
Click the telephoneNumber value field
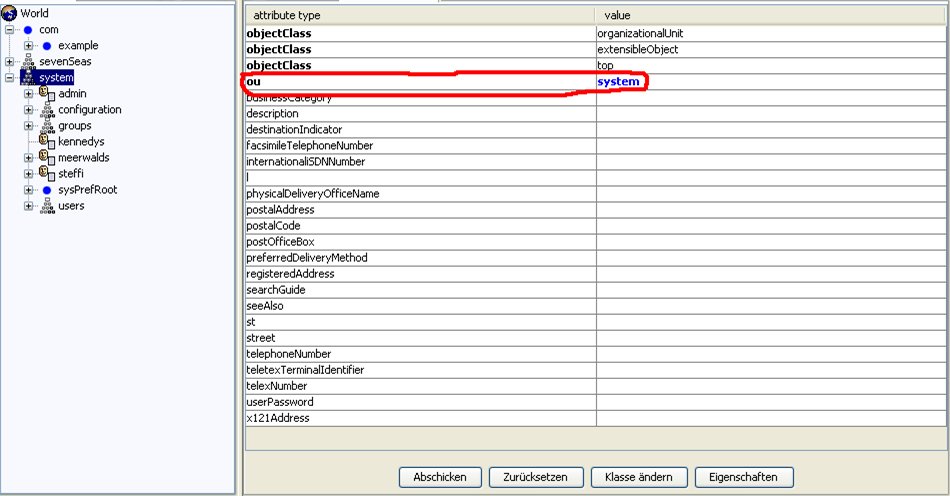click(x=771, y=354)
